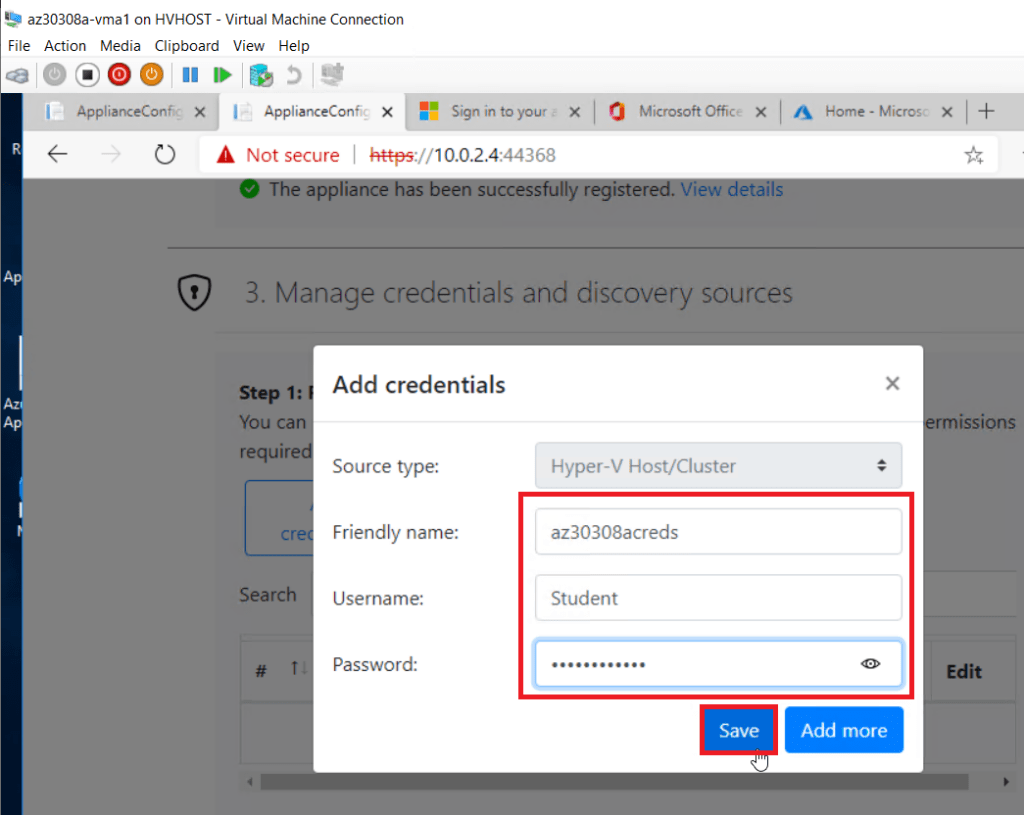Shut down the guest operating system

pos(119,74)
